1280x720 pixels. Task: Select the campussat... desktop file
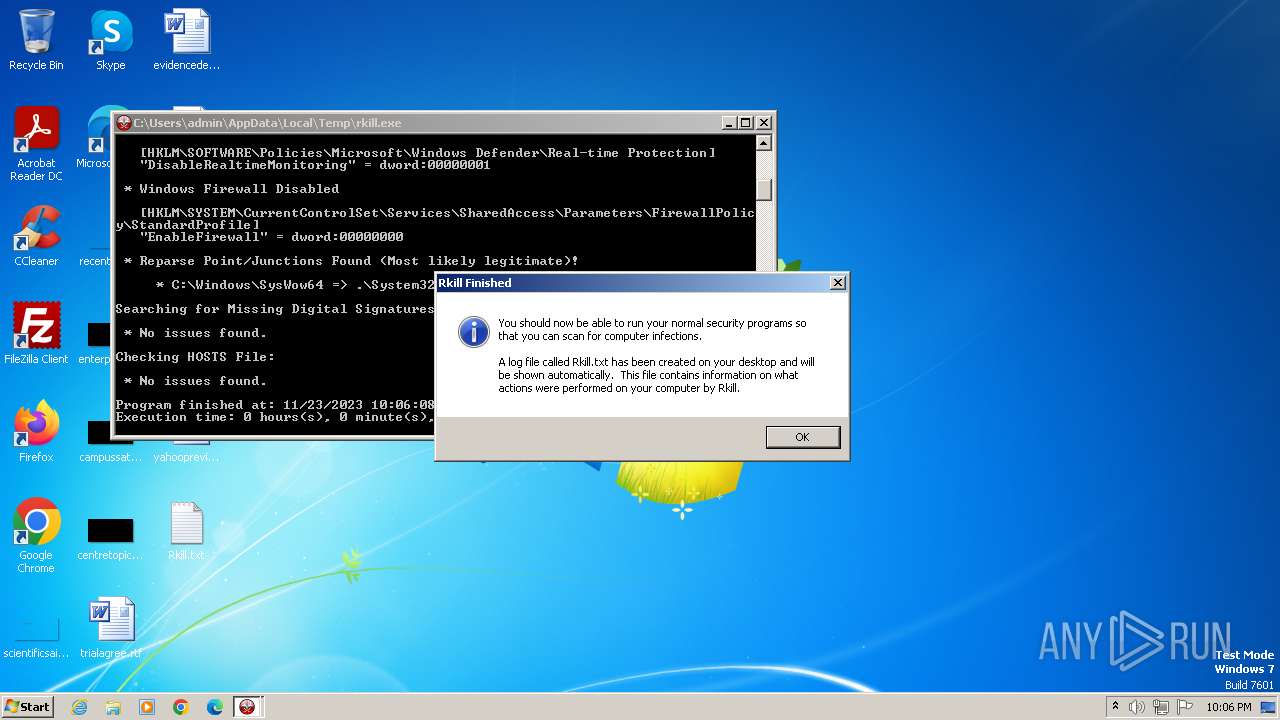click(x=111, y=438)
